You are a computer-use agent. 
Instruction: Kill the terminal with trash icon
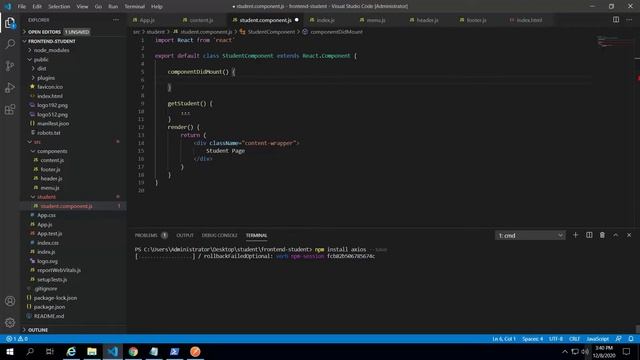point(602,235)
